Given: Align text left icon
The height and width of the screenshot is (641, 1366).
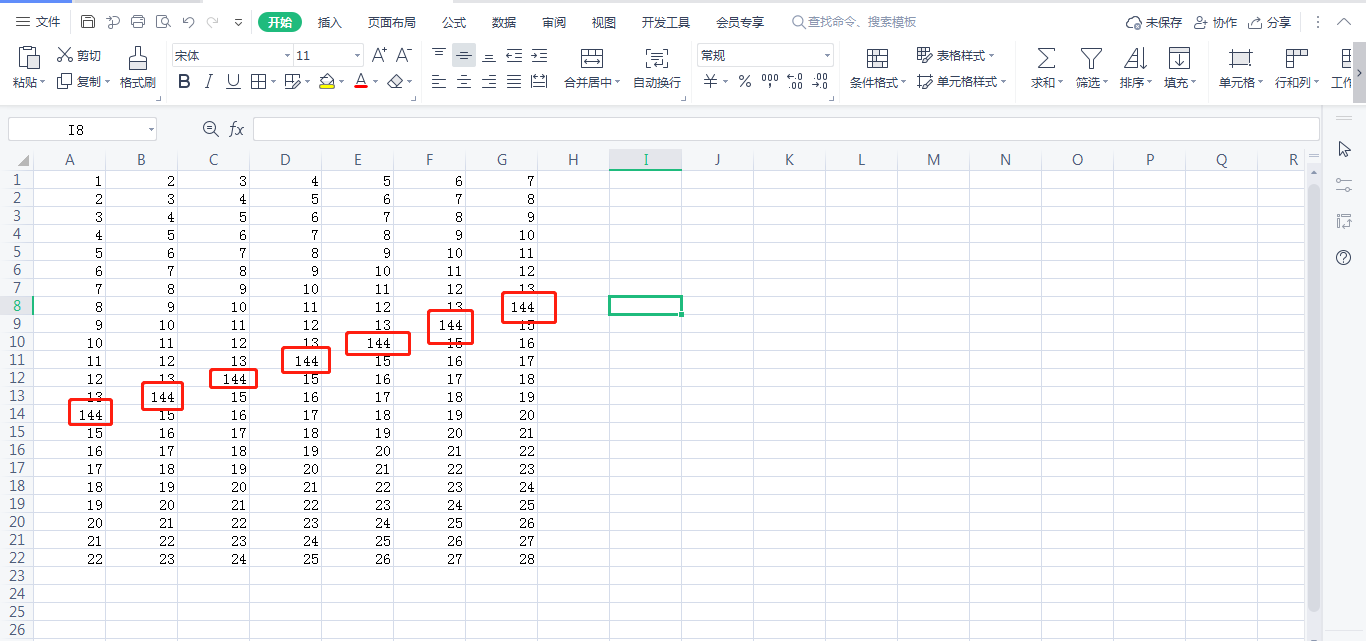Looking at the screenshot, I should pos(439,82).
